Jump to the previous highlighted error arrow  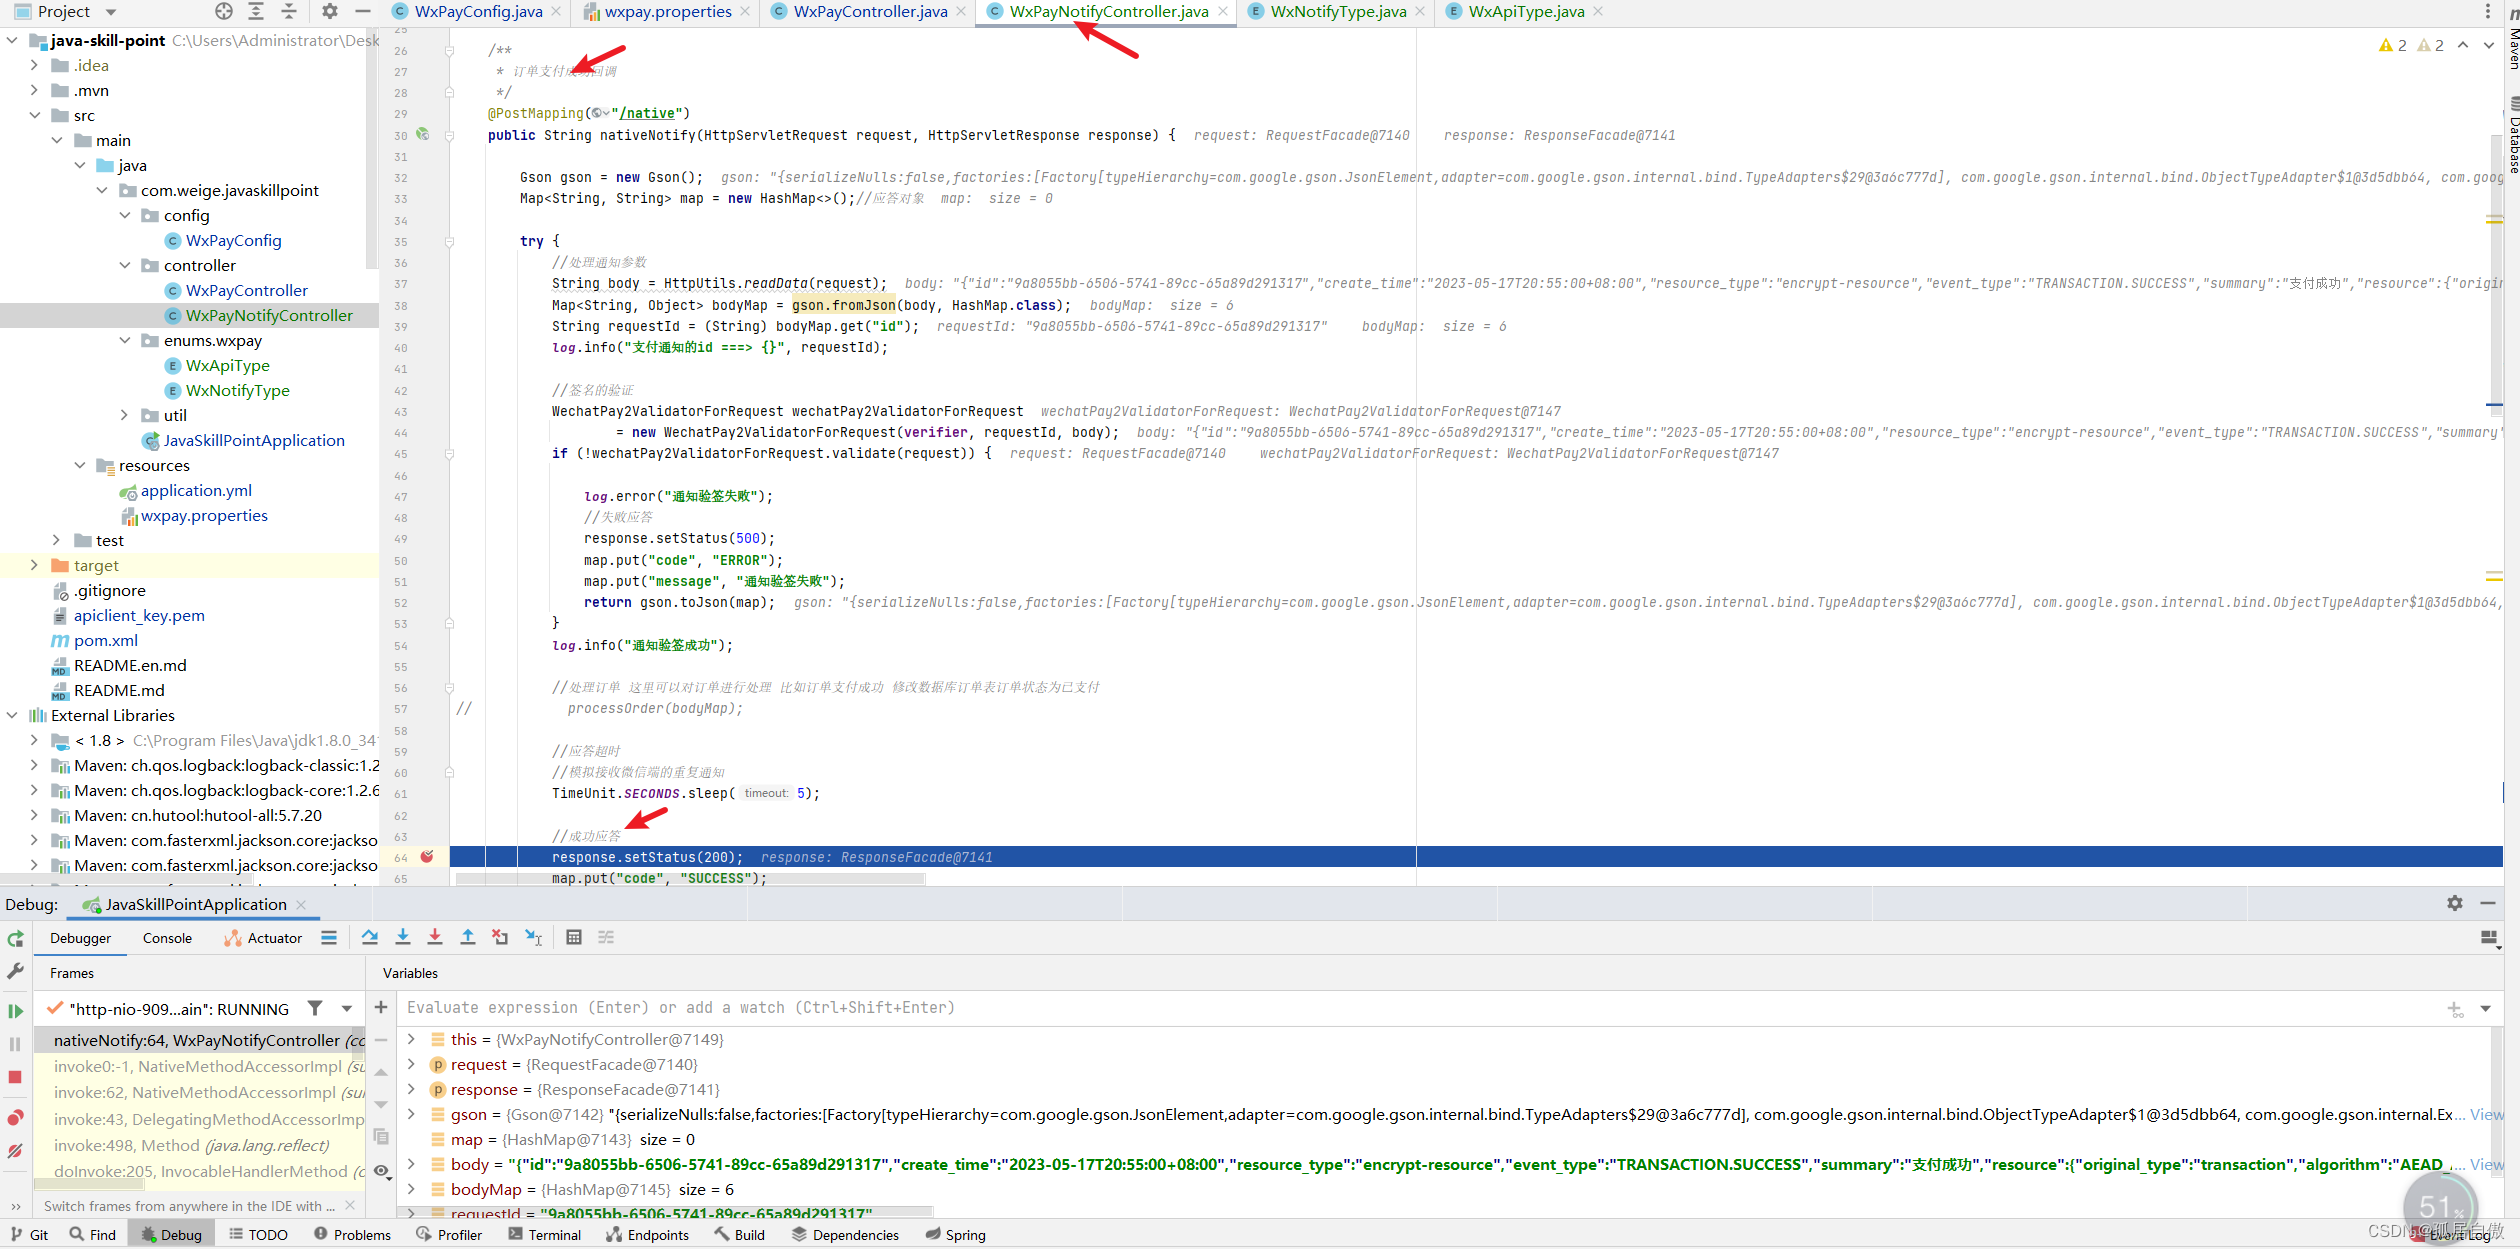(2463, 45)
